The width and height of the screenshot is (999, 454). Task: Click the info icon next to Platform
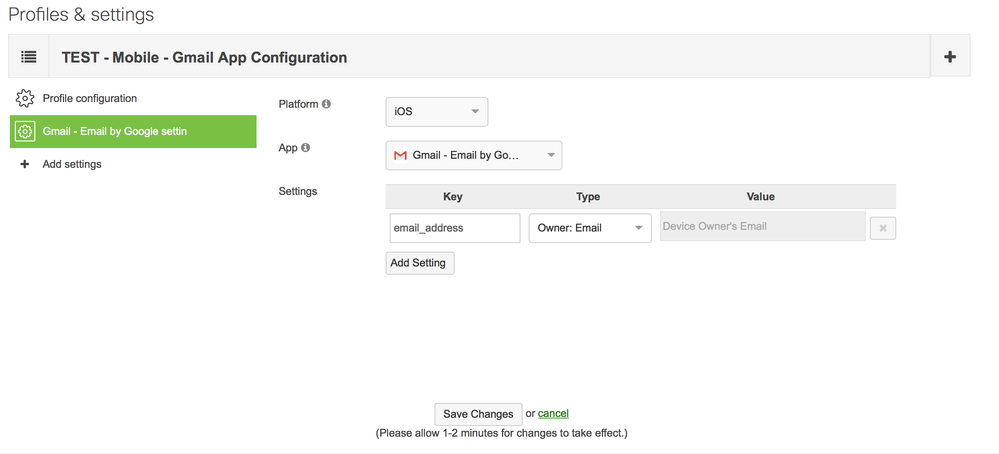(x=326, y=104)
